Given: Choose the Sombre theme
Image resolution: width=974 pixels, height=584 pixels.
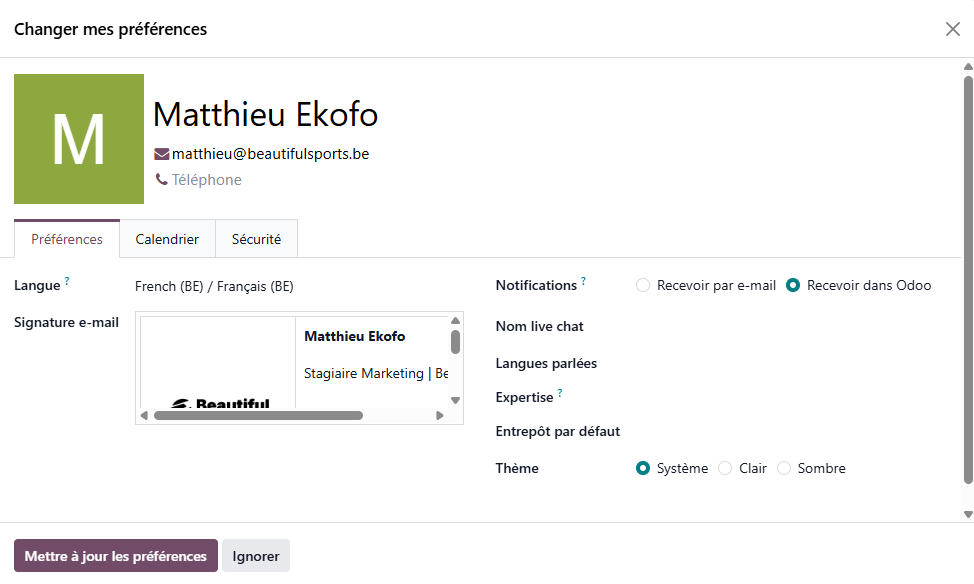Looking at the screenshot, I should coord(784,468).
